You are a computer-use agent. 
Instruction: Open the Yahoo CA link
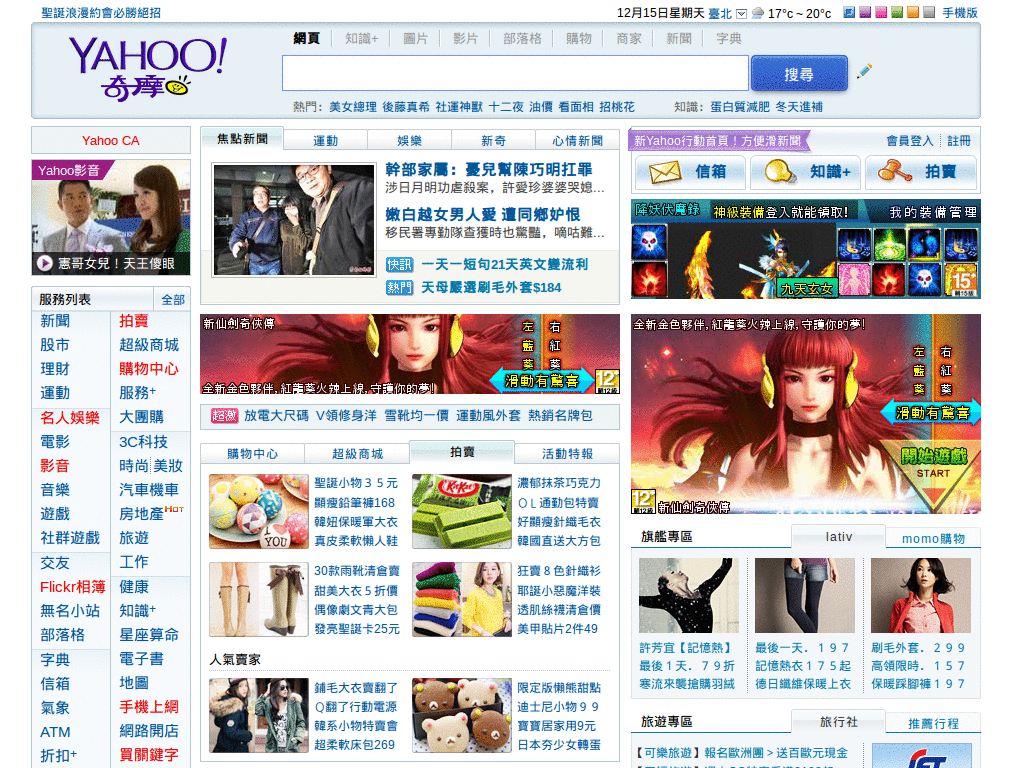111,140
